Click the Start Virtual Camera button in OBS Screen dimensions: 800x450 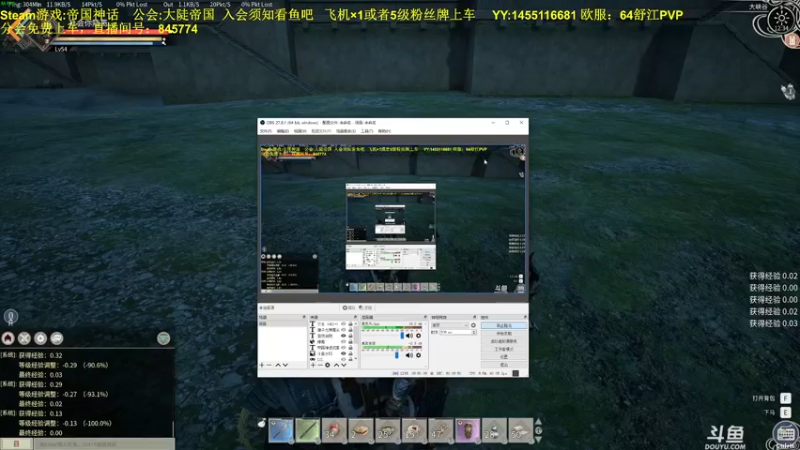[x=504, y=341]
